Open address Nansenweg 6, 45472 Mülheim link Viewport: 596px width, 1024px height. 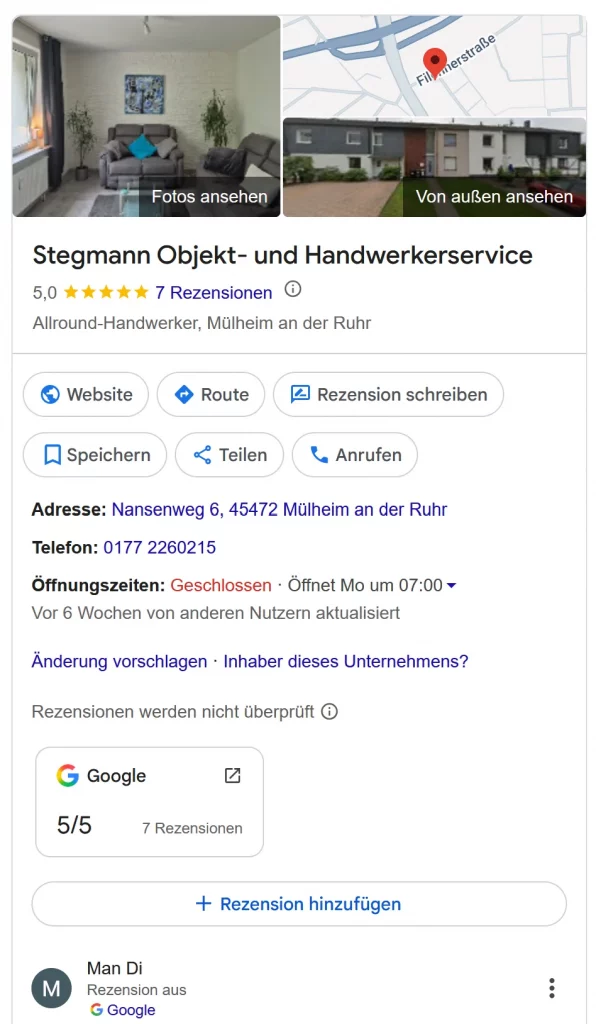(x=279, y=509)
